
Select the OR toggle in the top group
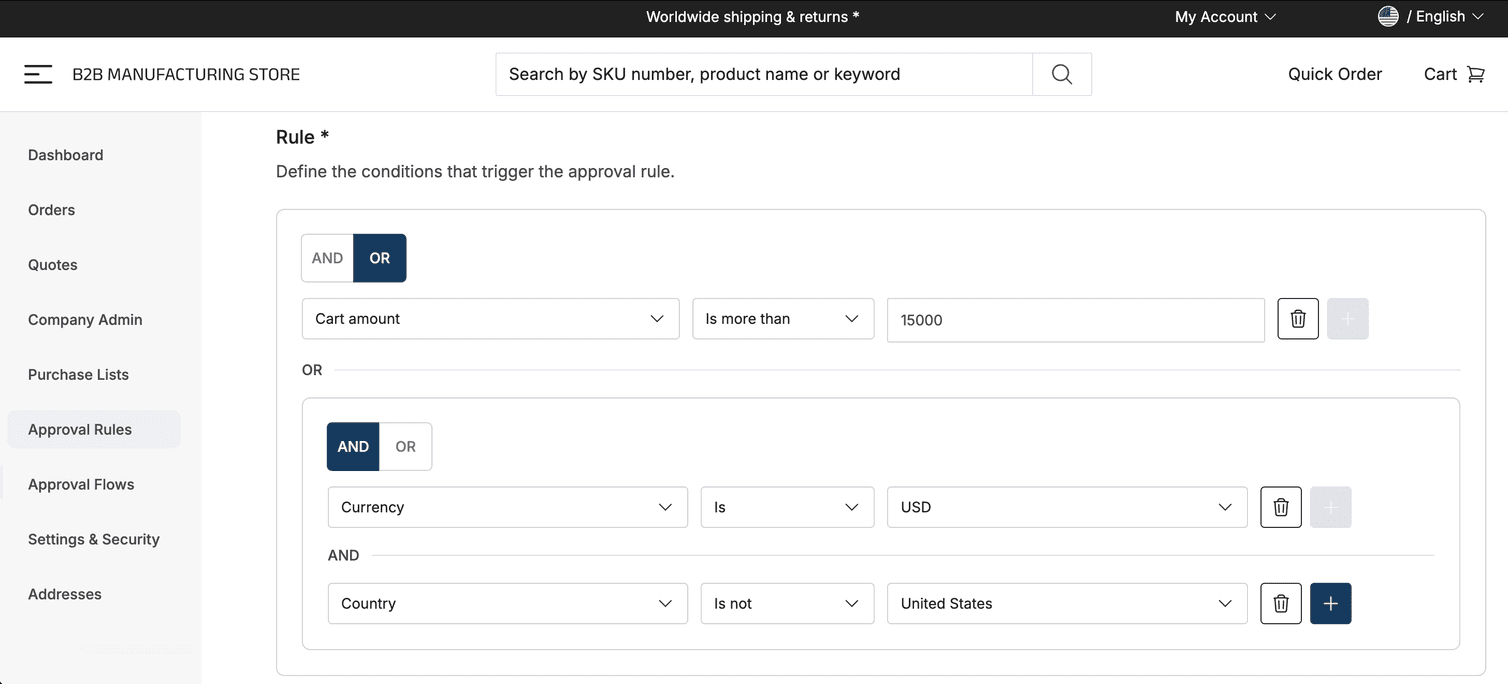[379, 257]
